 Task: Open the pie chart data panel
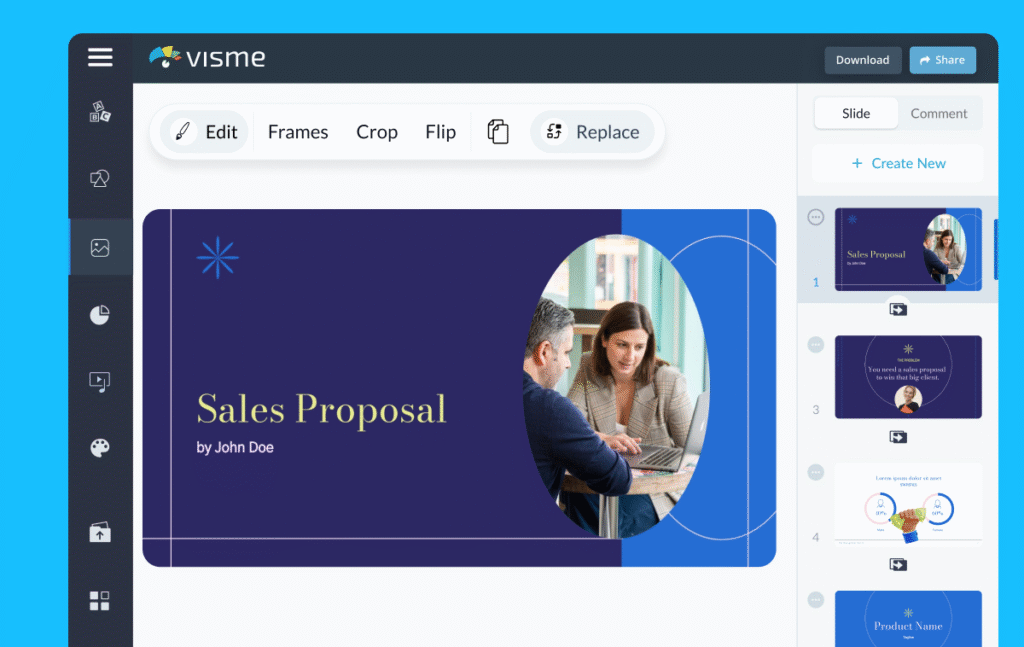(x=100, y=315)
